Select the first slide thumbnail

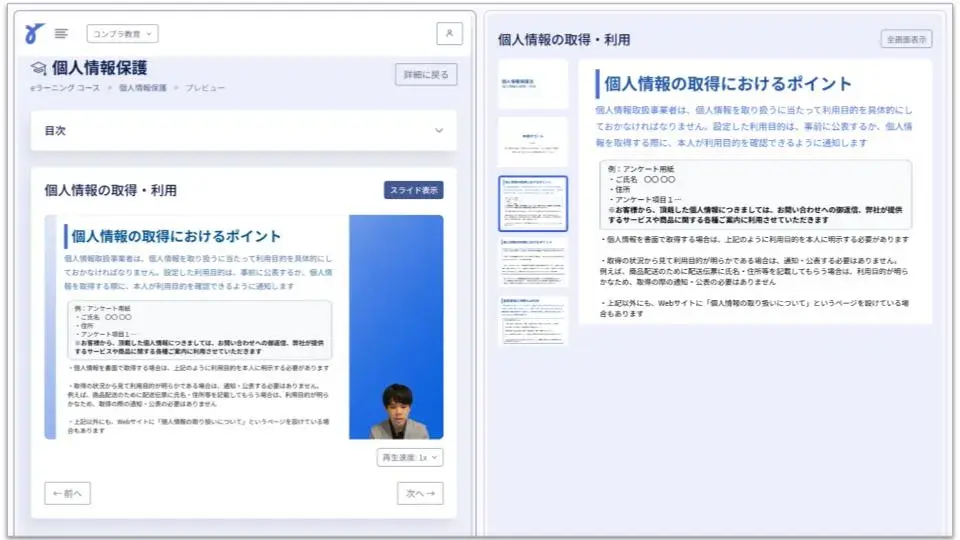pos(533,84)
